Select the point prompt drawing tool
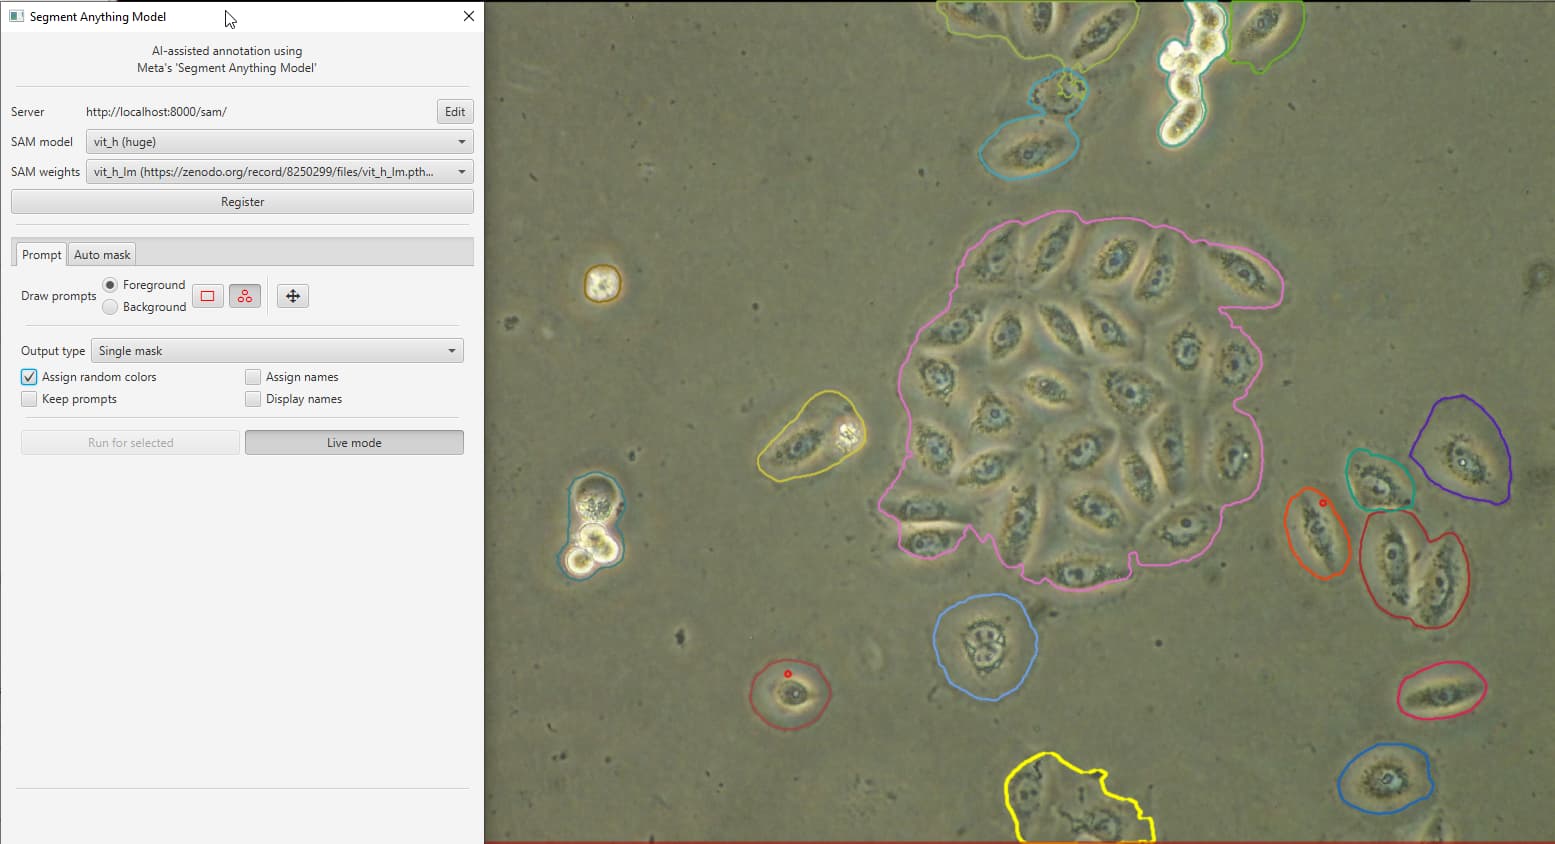1555x844 pixels. (245, 295)
